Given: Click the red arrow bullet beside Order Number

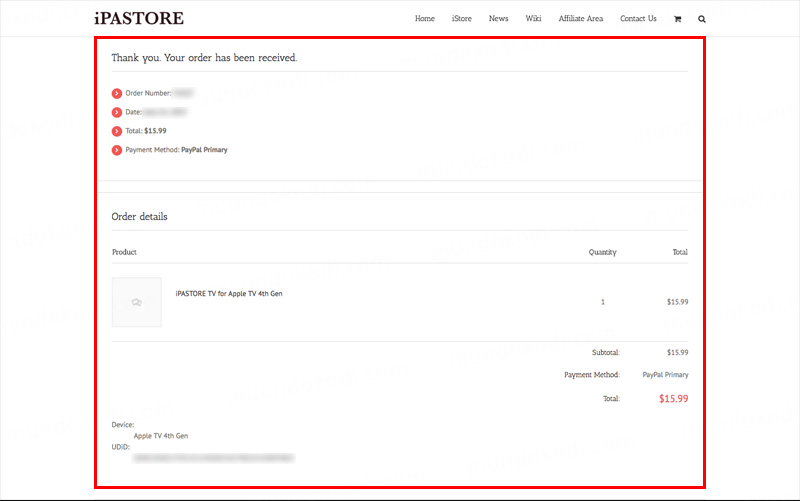Looking at the screenshot, I should click(x=117, y=93).
